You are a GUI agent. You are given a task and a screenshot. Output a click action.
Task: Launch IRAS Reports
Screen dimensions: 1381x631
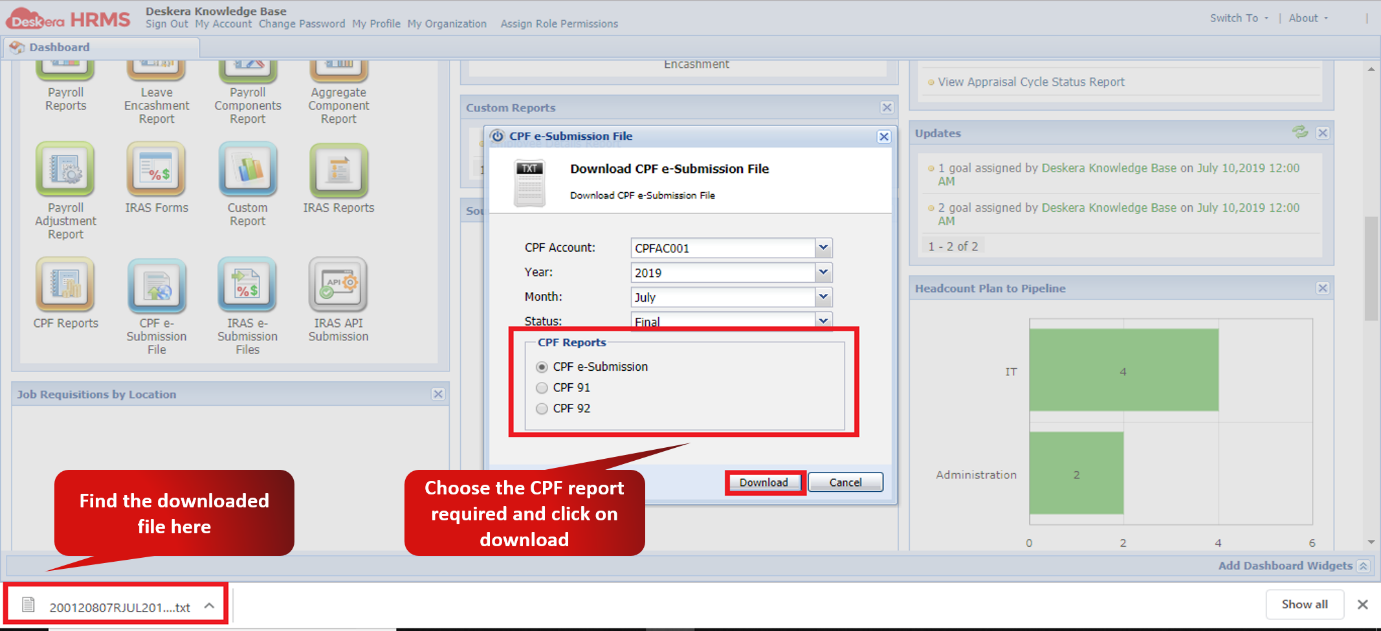coord(338,170)
